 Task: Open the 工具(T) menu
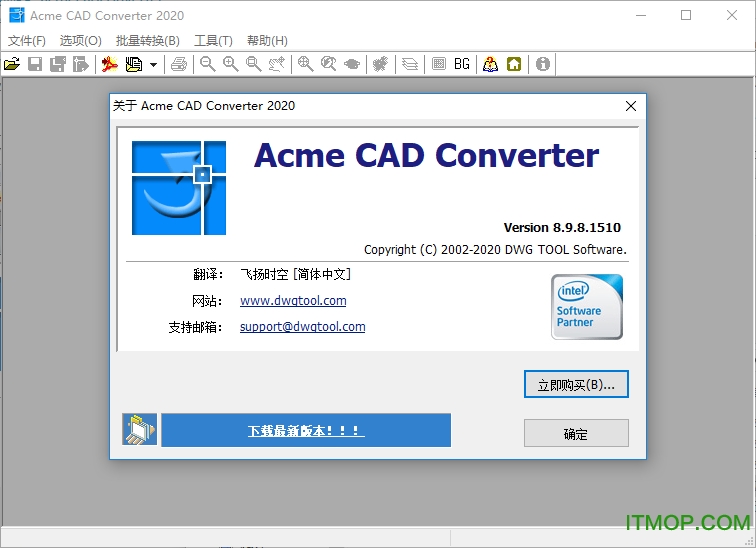pyautogui.click(x=213, y=41)
